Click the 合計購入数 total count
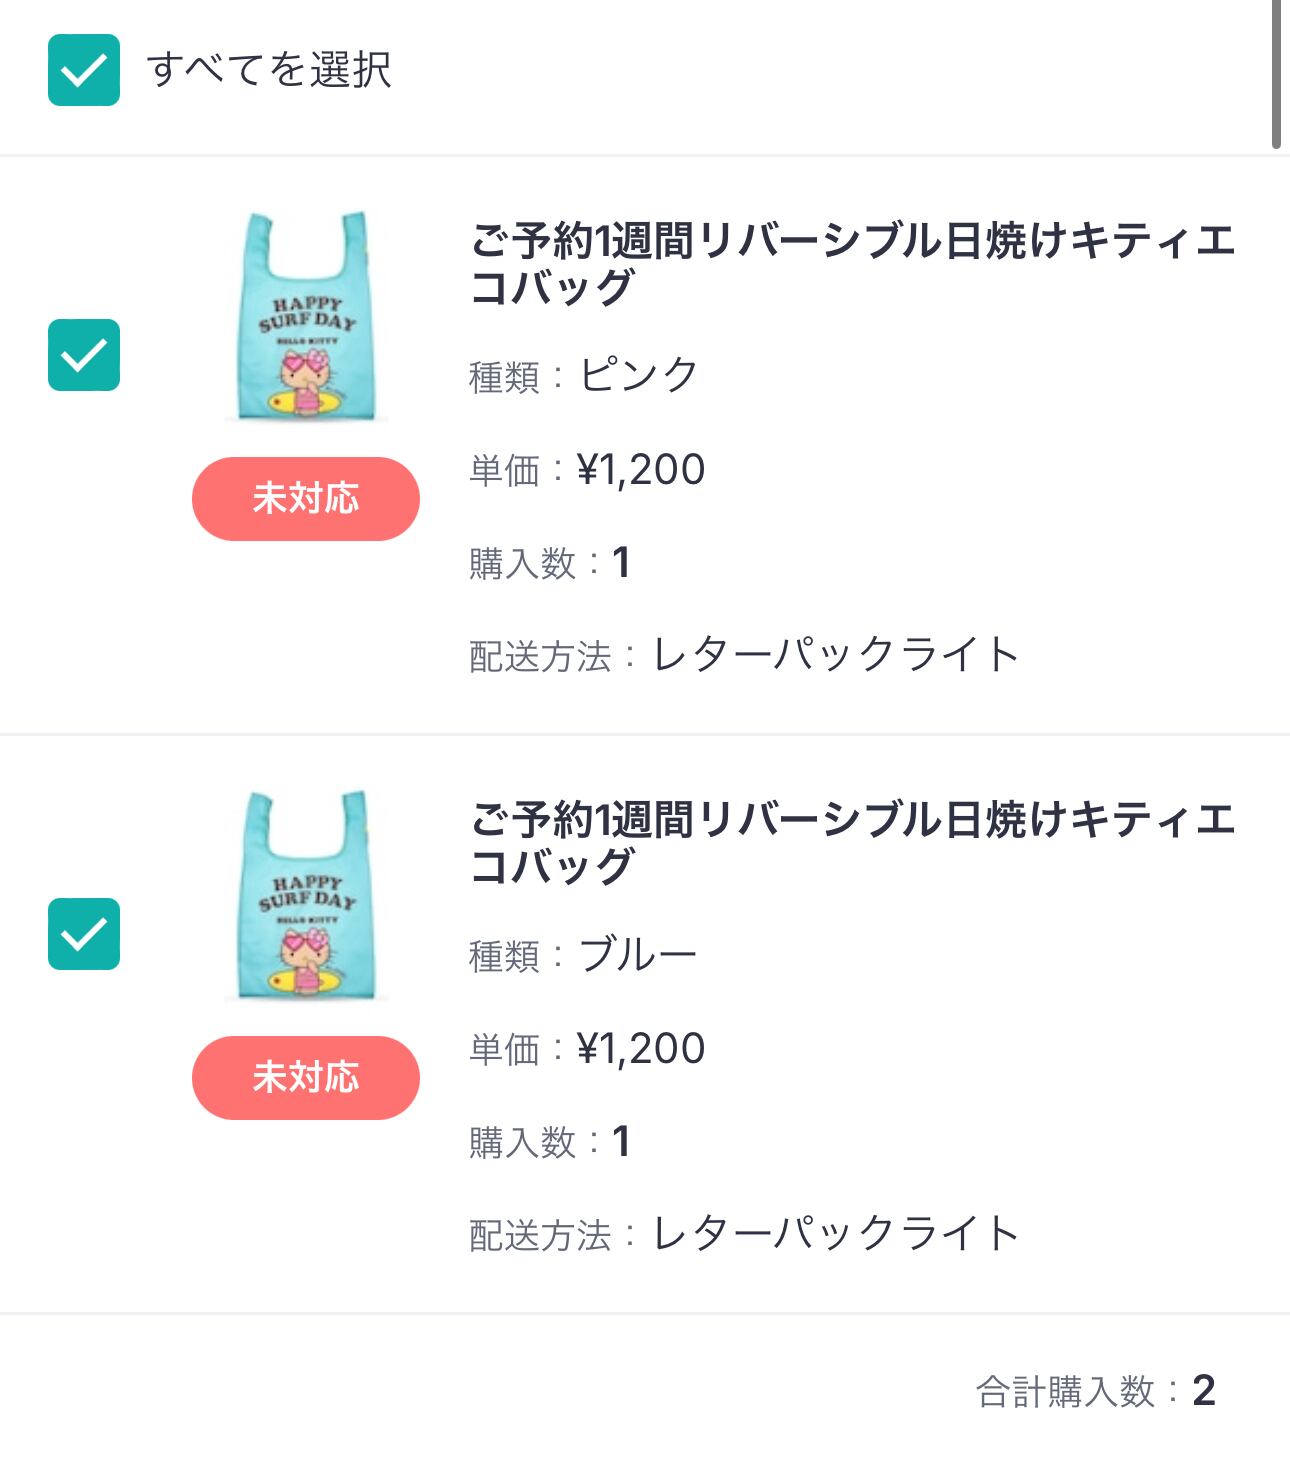 coord(1204,1391)
